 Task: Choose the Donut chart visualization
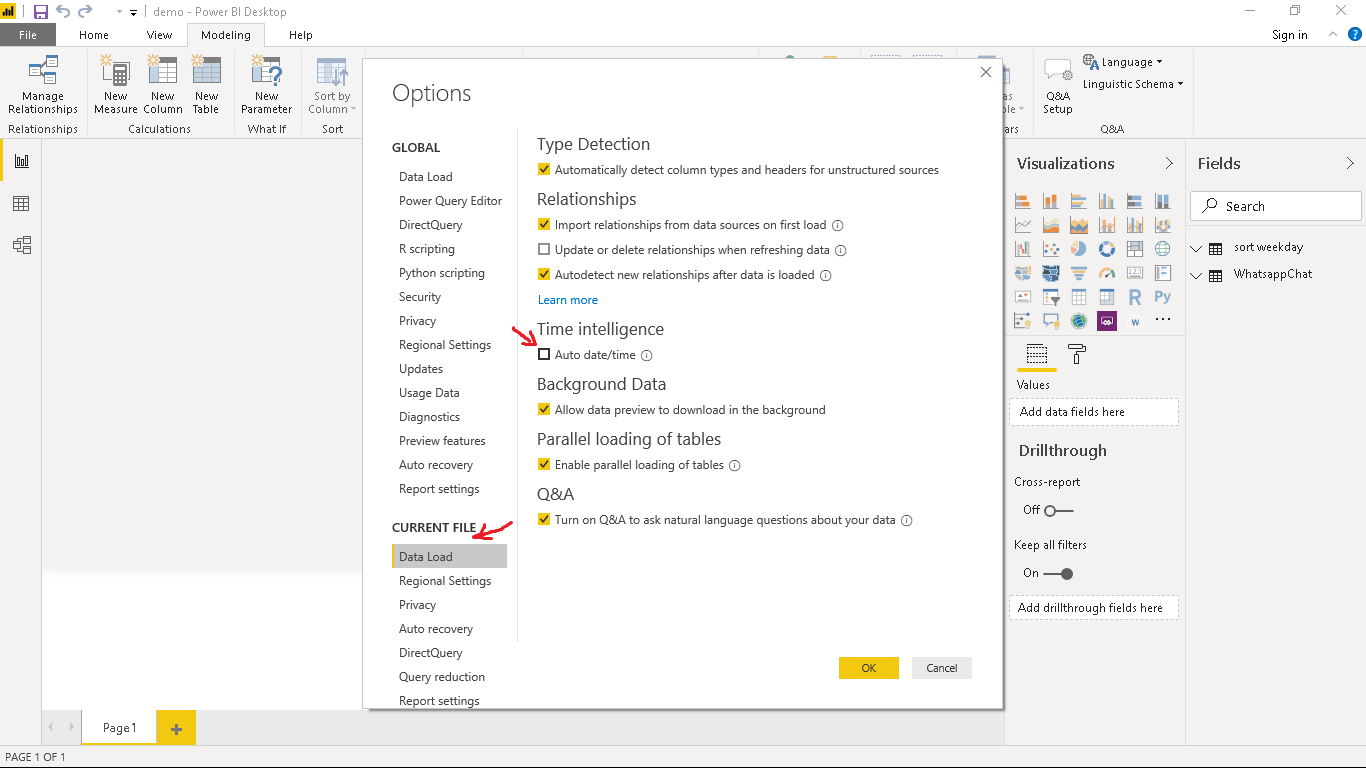[x=1106, y=249]
